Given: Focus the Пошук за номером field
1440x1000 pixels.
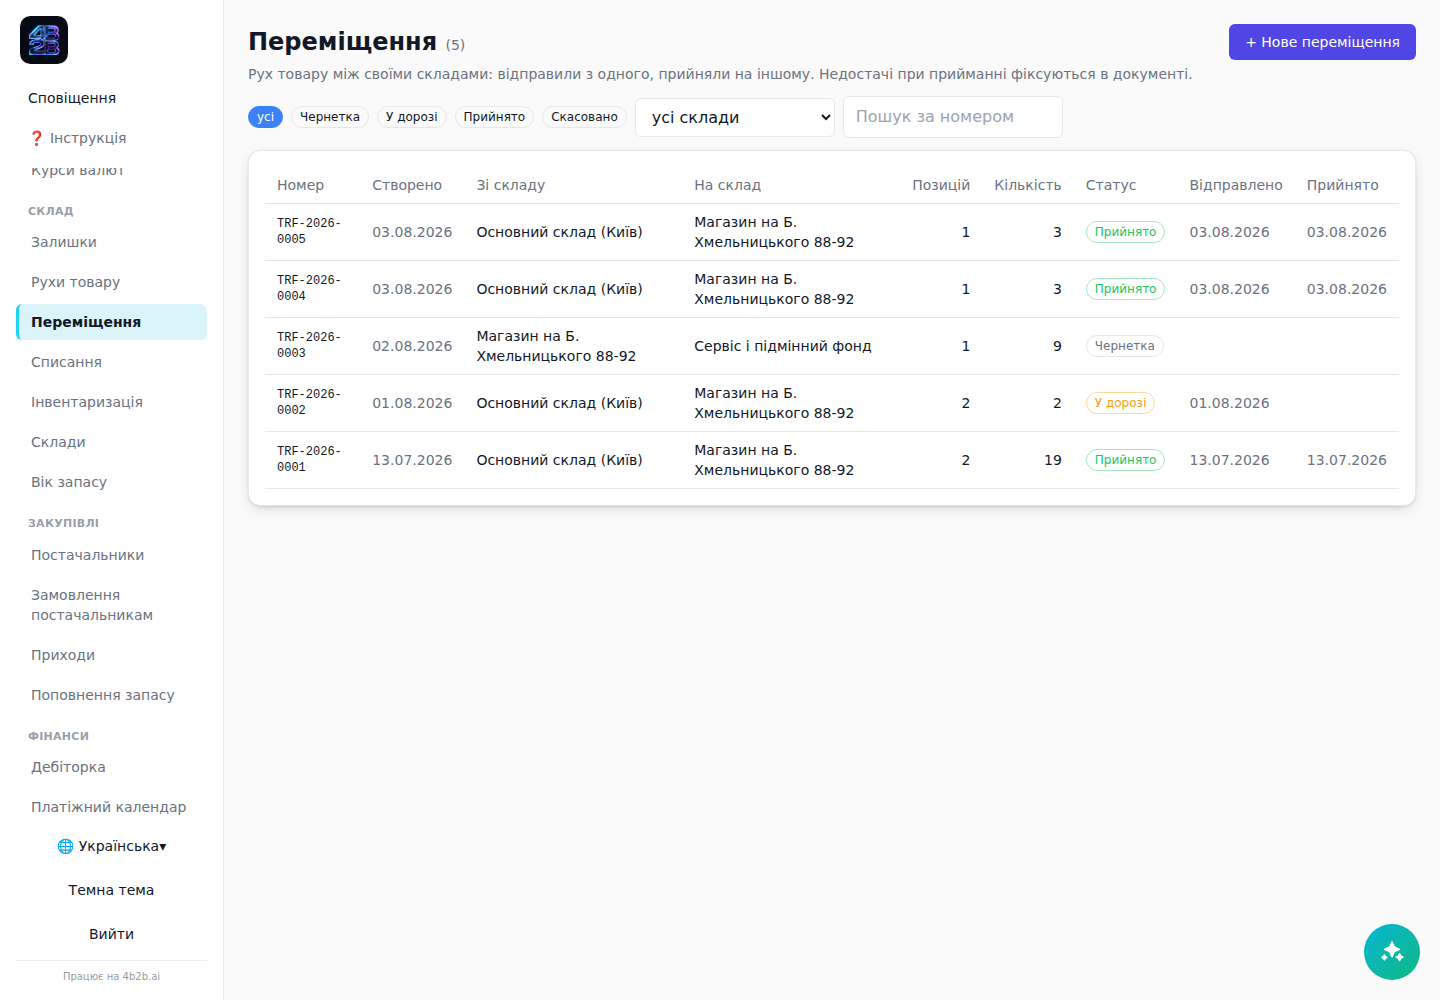Looking at the screenshot, I should pos(953,117).
